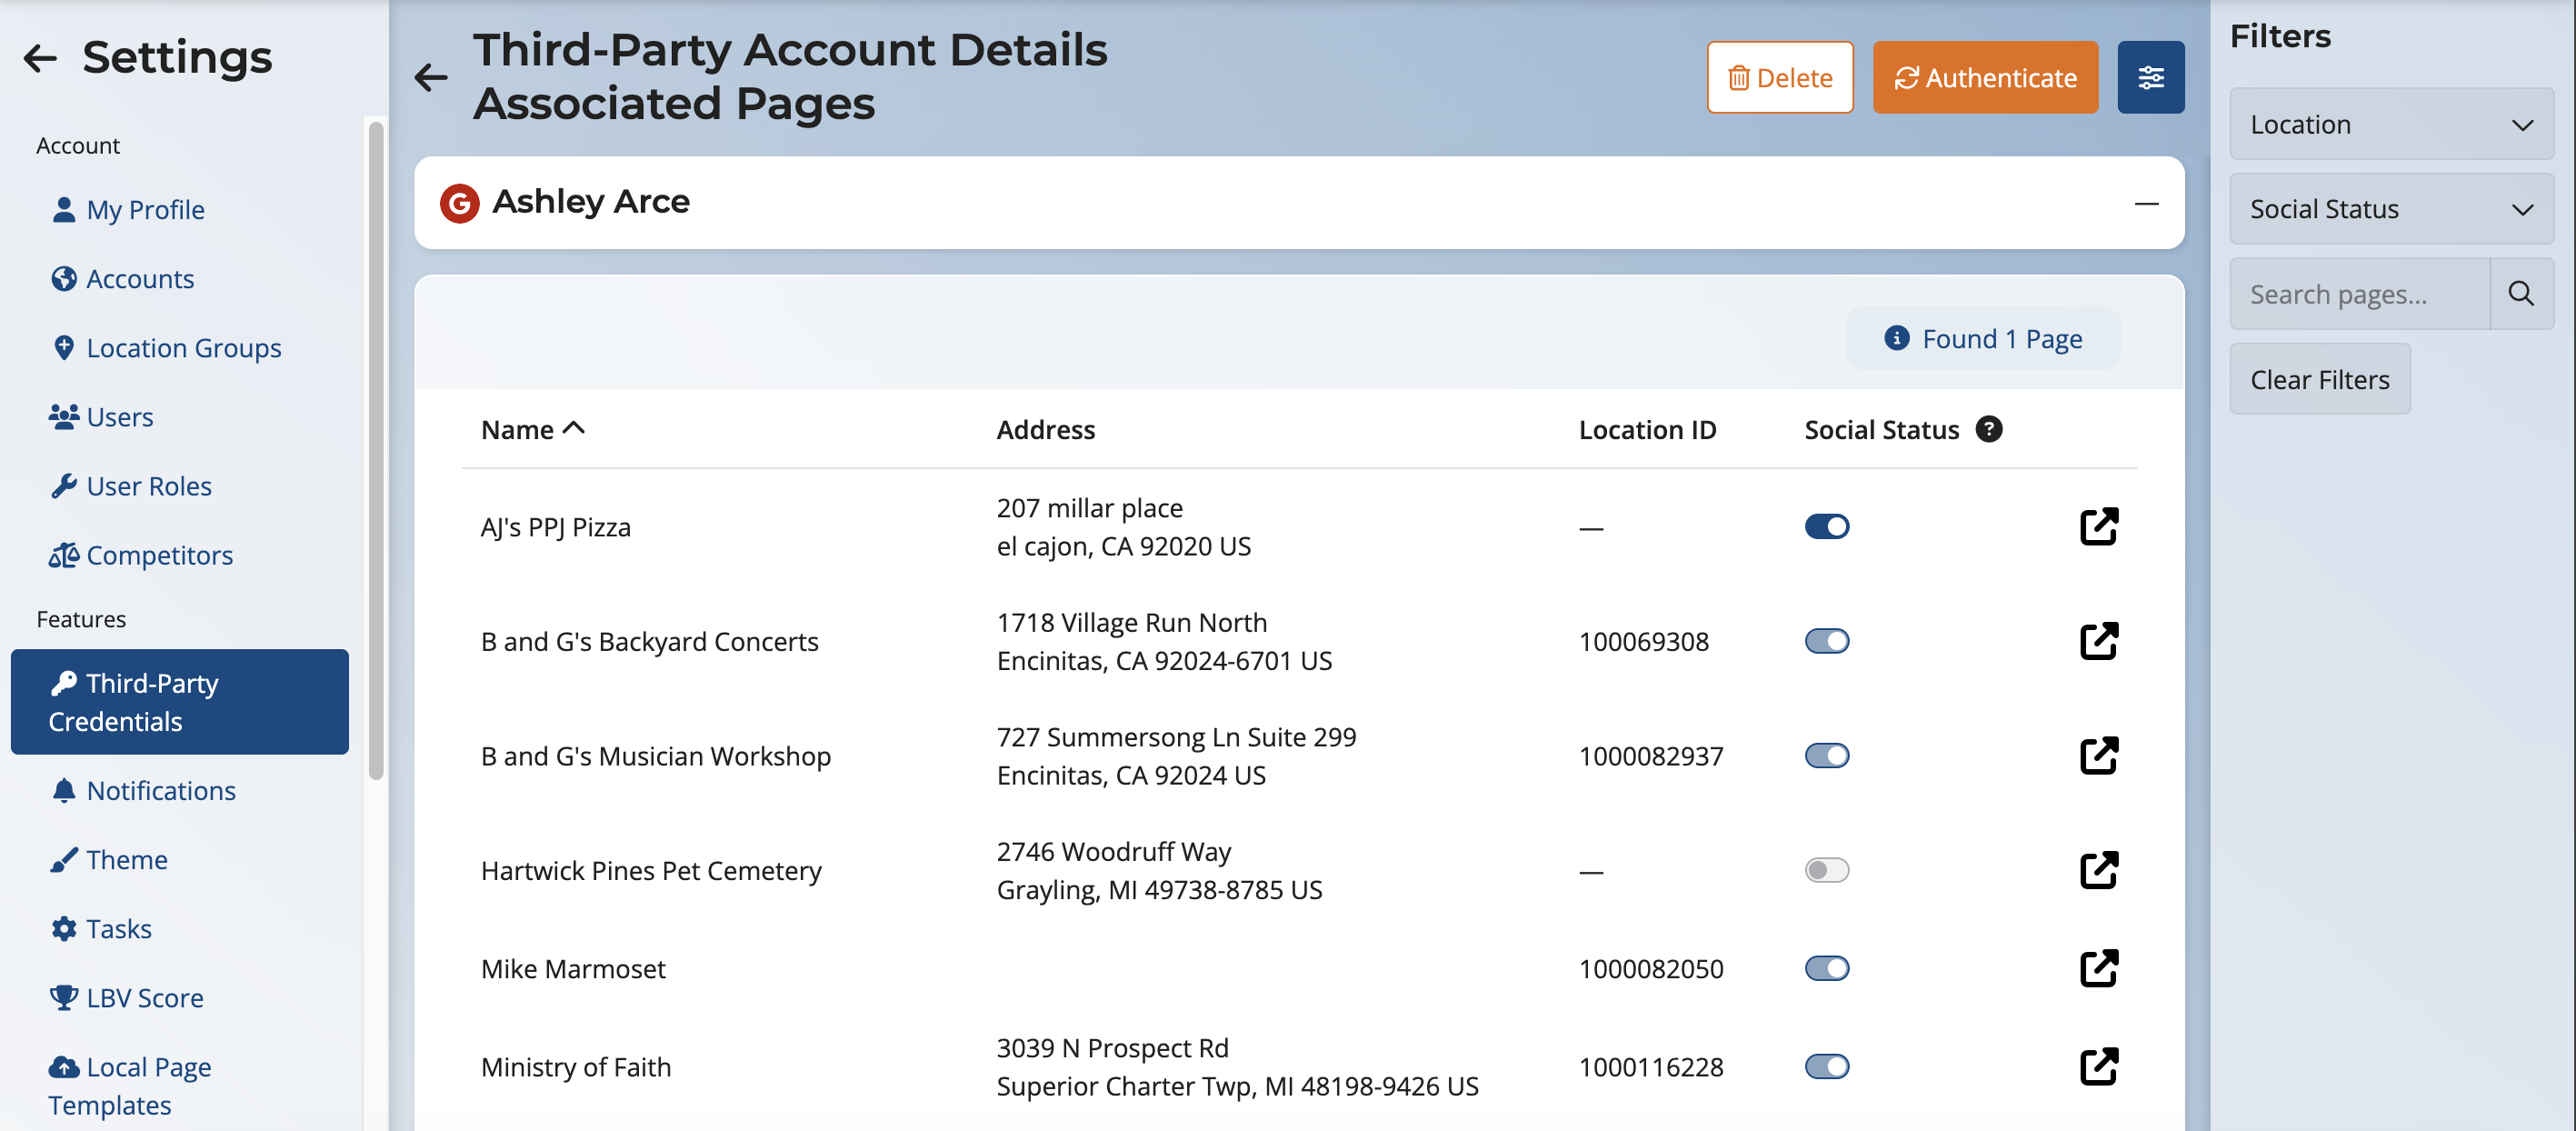Click back arrow next to Third-Party Account Details
The height and width of the screenshot is (1131, 2576).
click(x=431, y=78)
